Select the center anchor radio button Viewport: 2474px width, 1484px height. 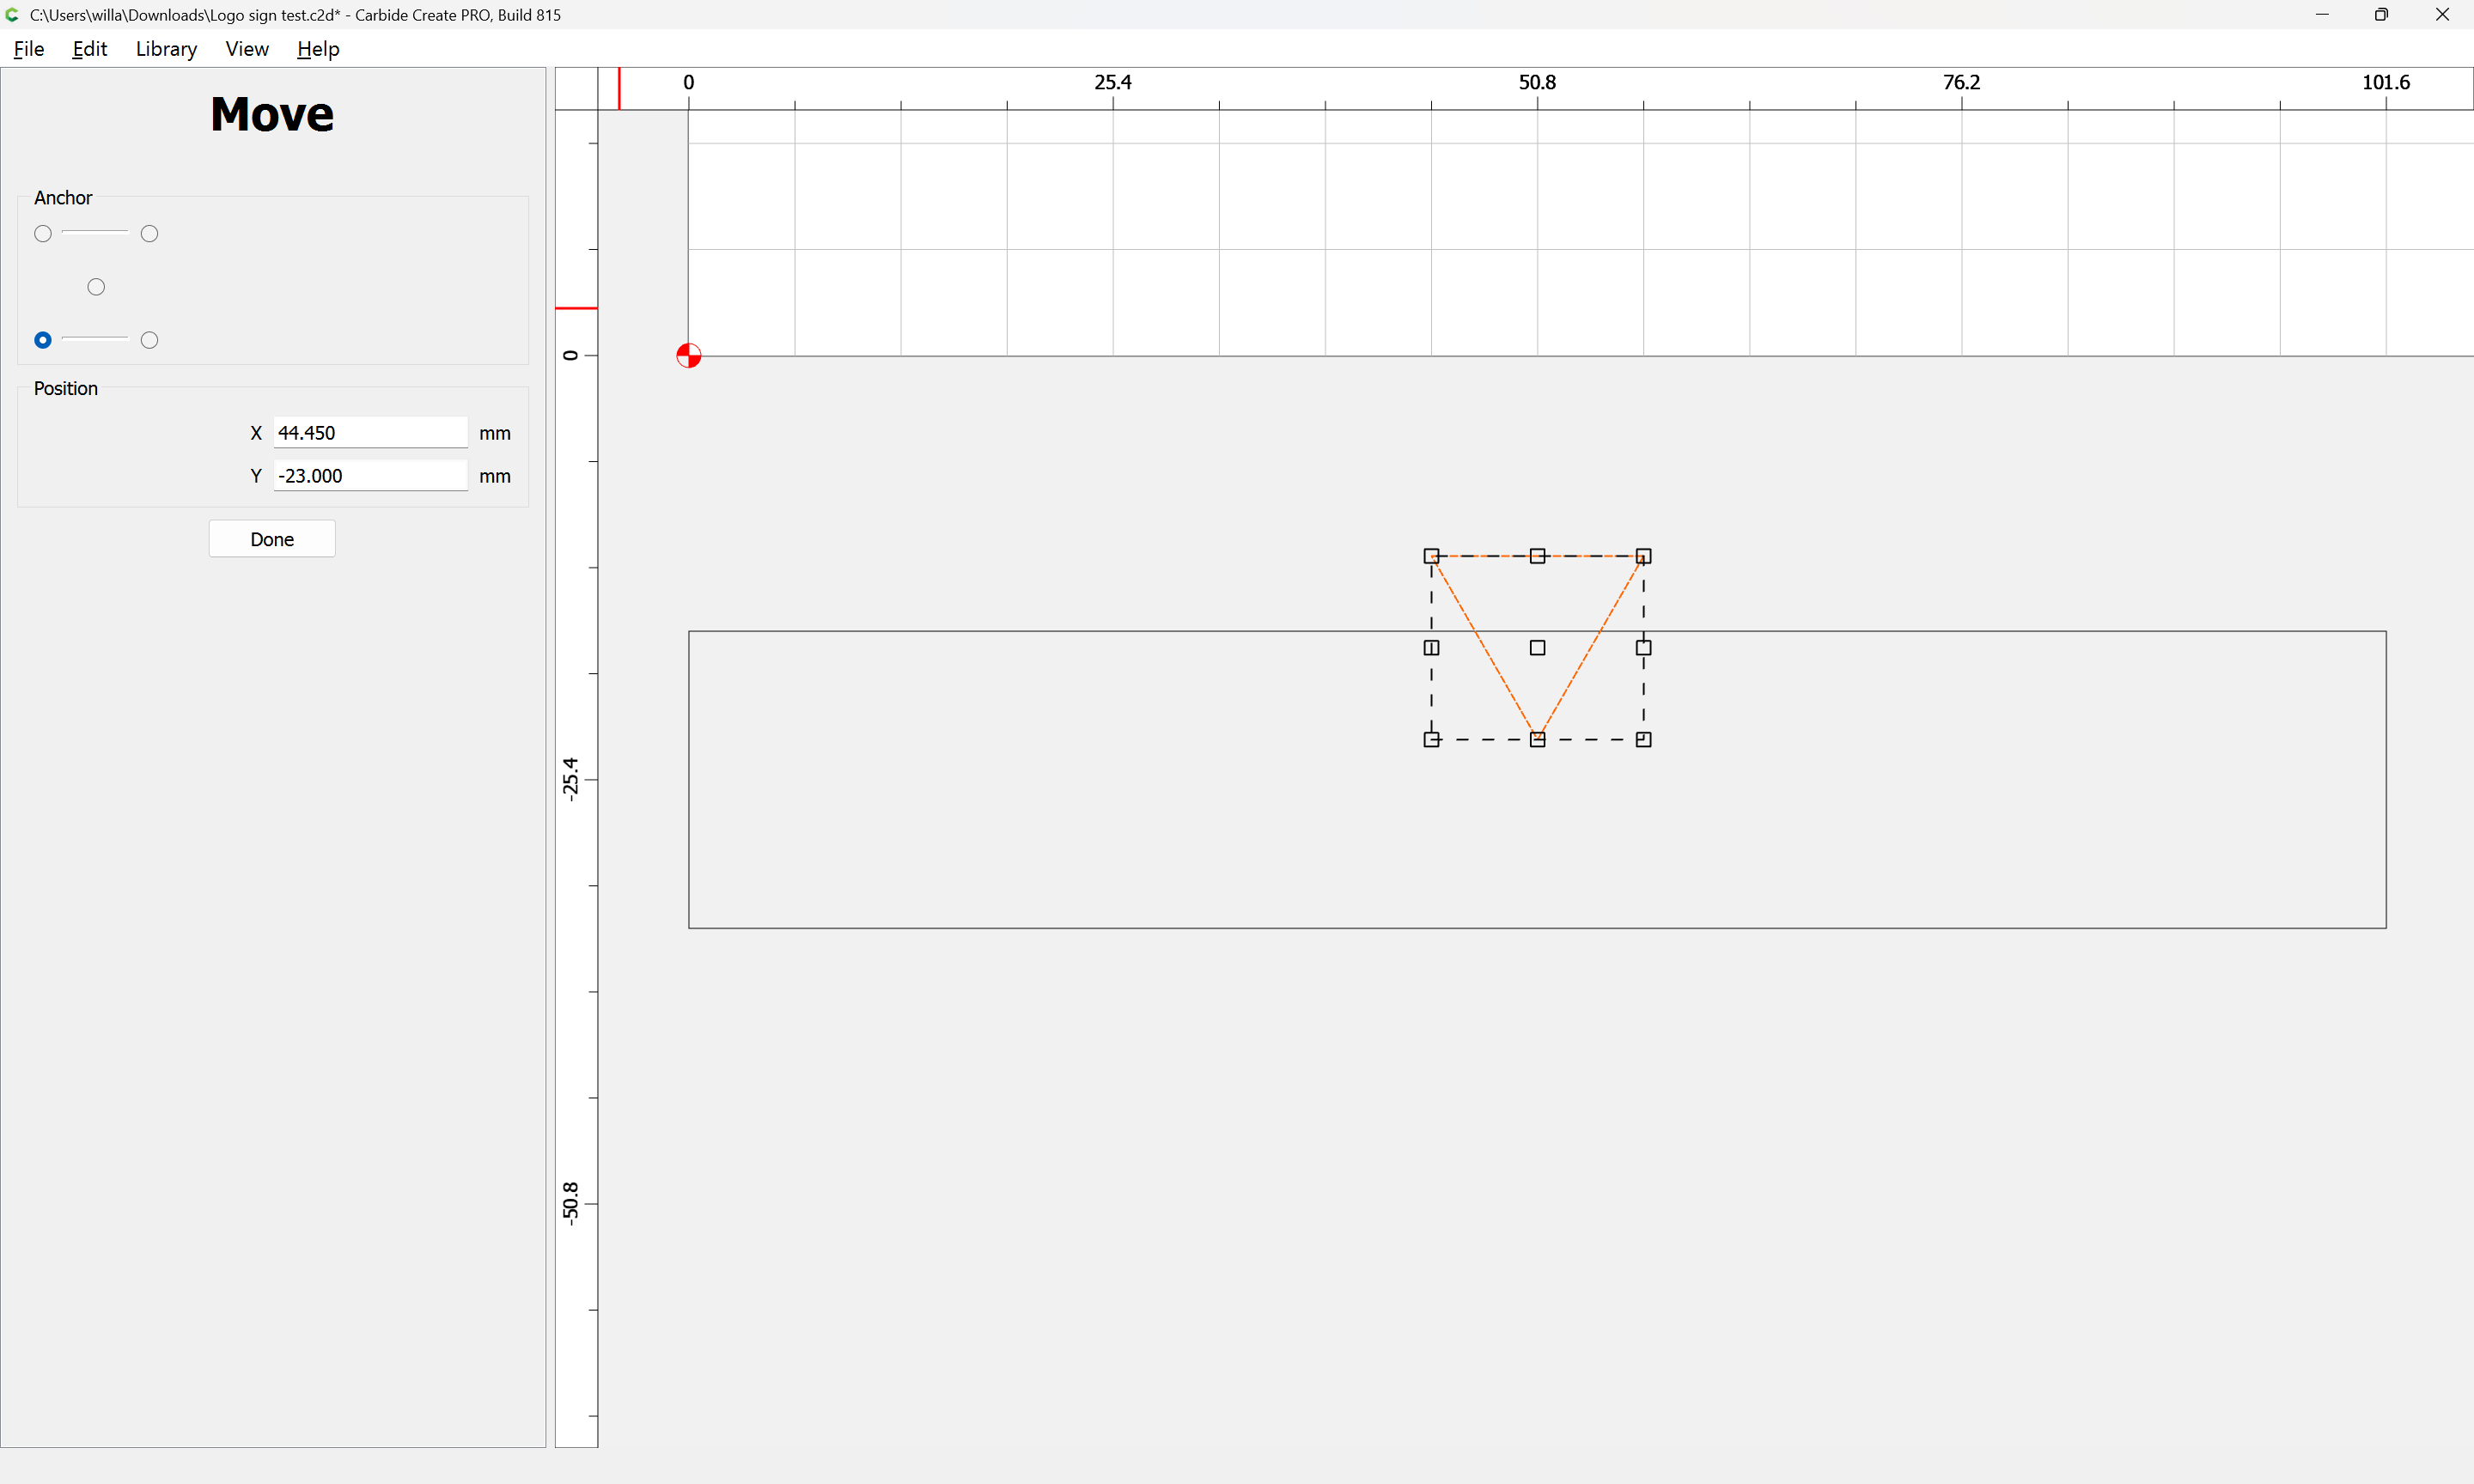tap(96, 287)
